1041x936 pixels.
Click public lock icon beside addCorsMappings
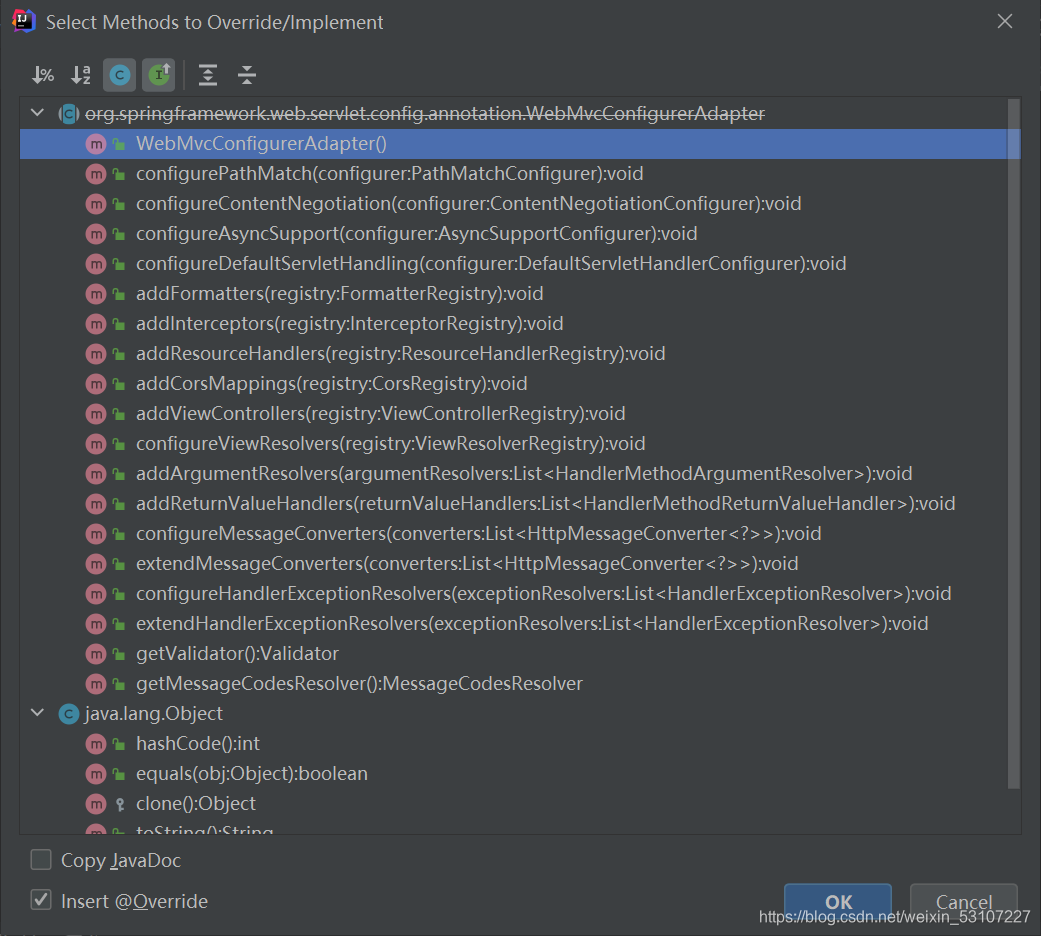coord(120,384)
